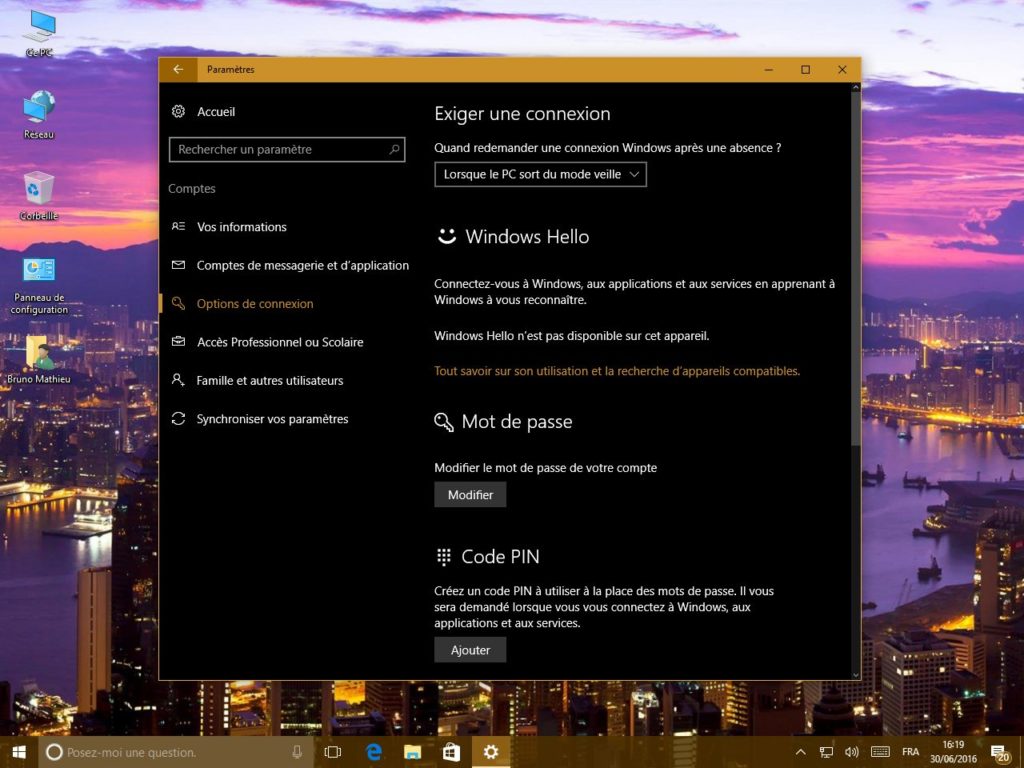This screenshot has width=1024, height=768.
Task: Click the microphone icon in Cortana search
Action: coord(297,751)
